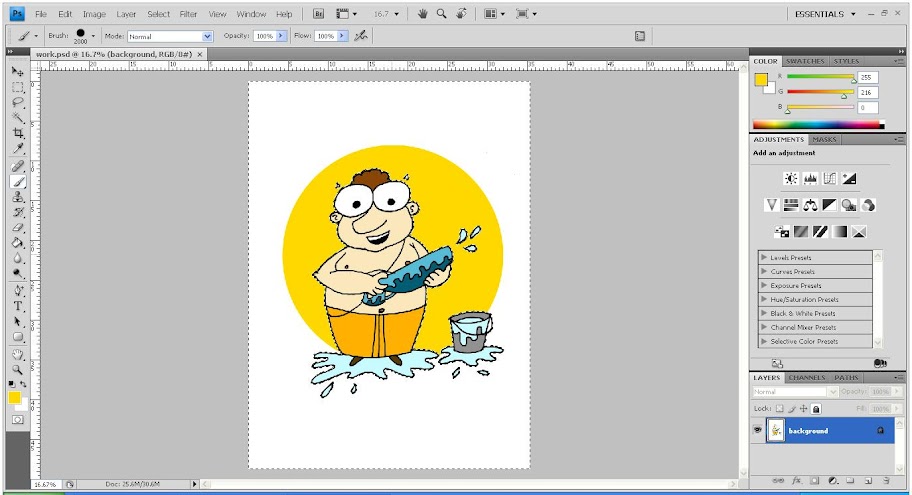912x495 pixels.
Task: Click the zoom percentage field in status bar
Action: pyautogui.click(x=45, y=484)
